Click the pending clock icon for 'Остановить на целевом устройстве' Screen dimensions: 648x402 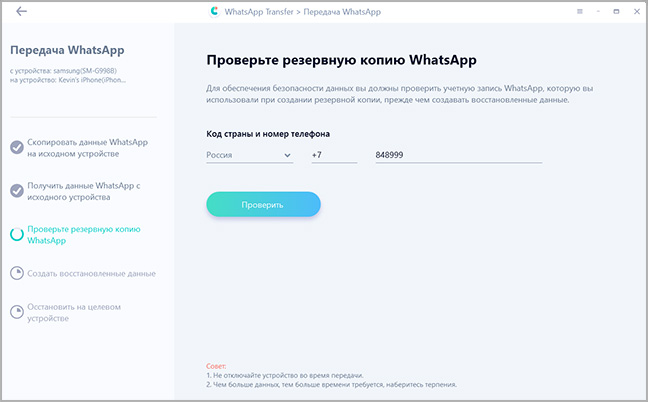17,312
